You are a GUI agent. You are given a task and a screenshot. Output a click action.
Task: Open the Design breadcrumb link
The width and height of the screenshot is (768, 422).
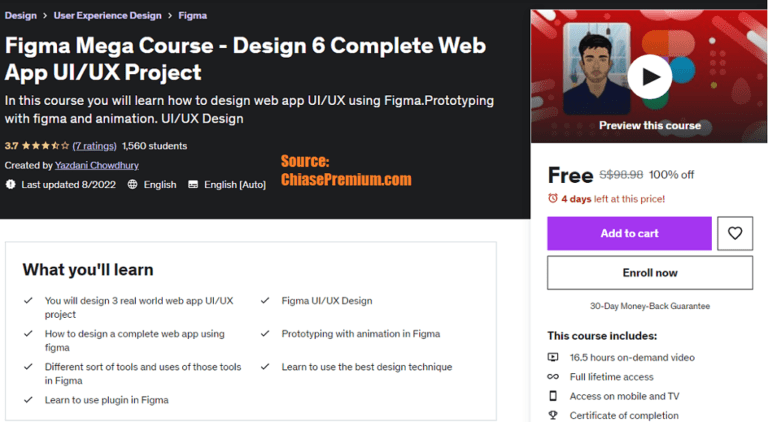[21, 16]
